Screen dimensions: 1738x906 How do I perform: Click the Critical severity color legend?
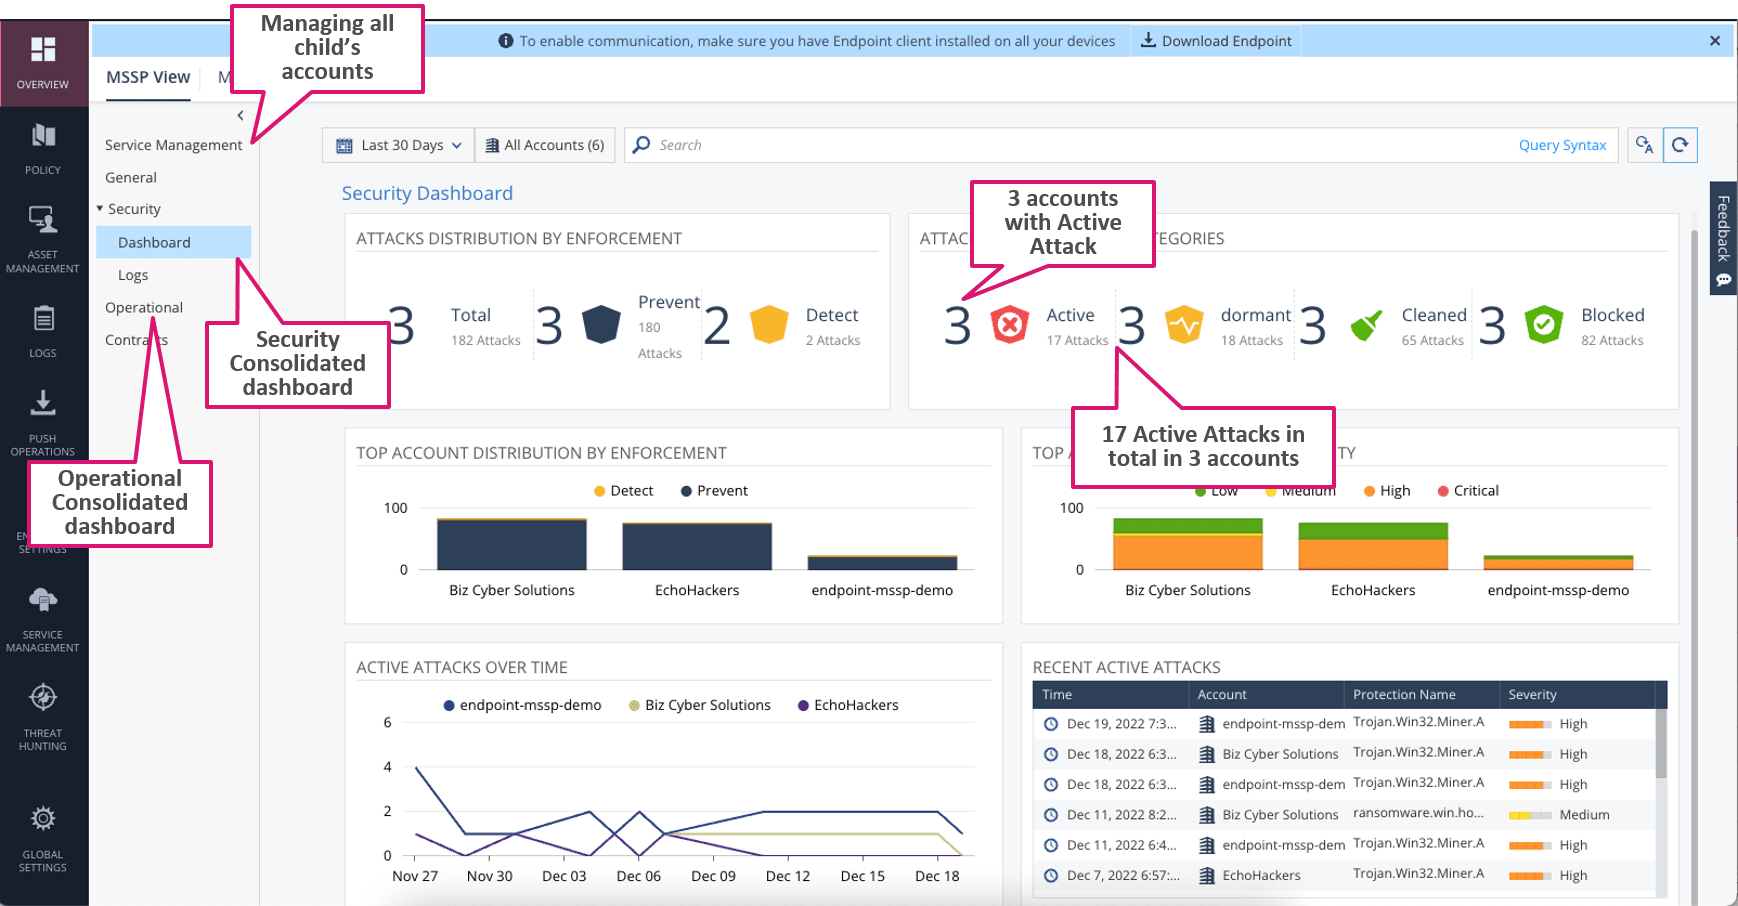pos(1468,491)
